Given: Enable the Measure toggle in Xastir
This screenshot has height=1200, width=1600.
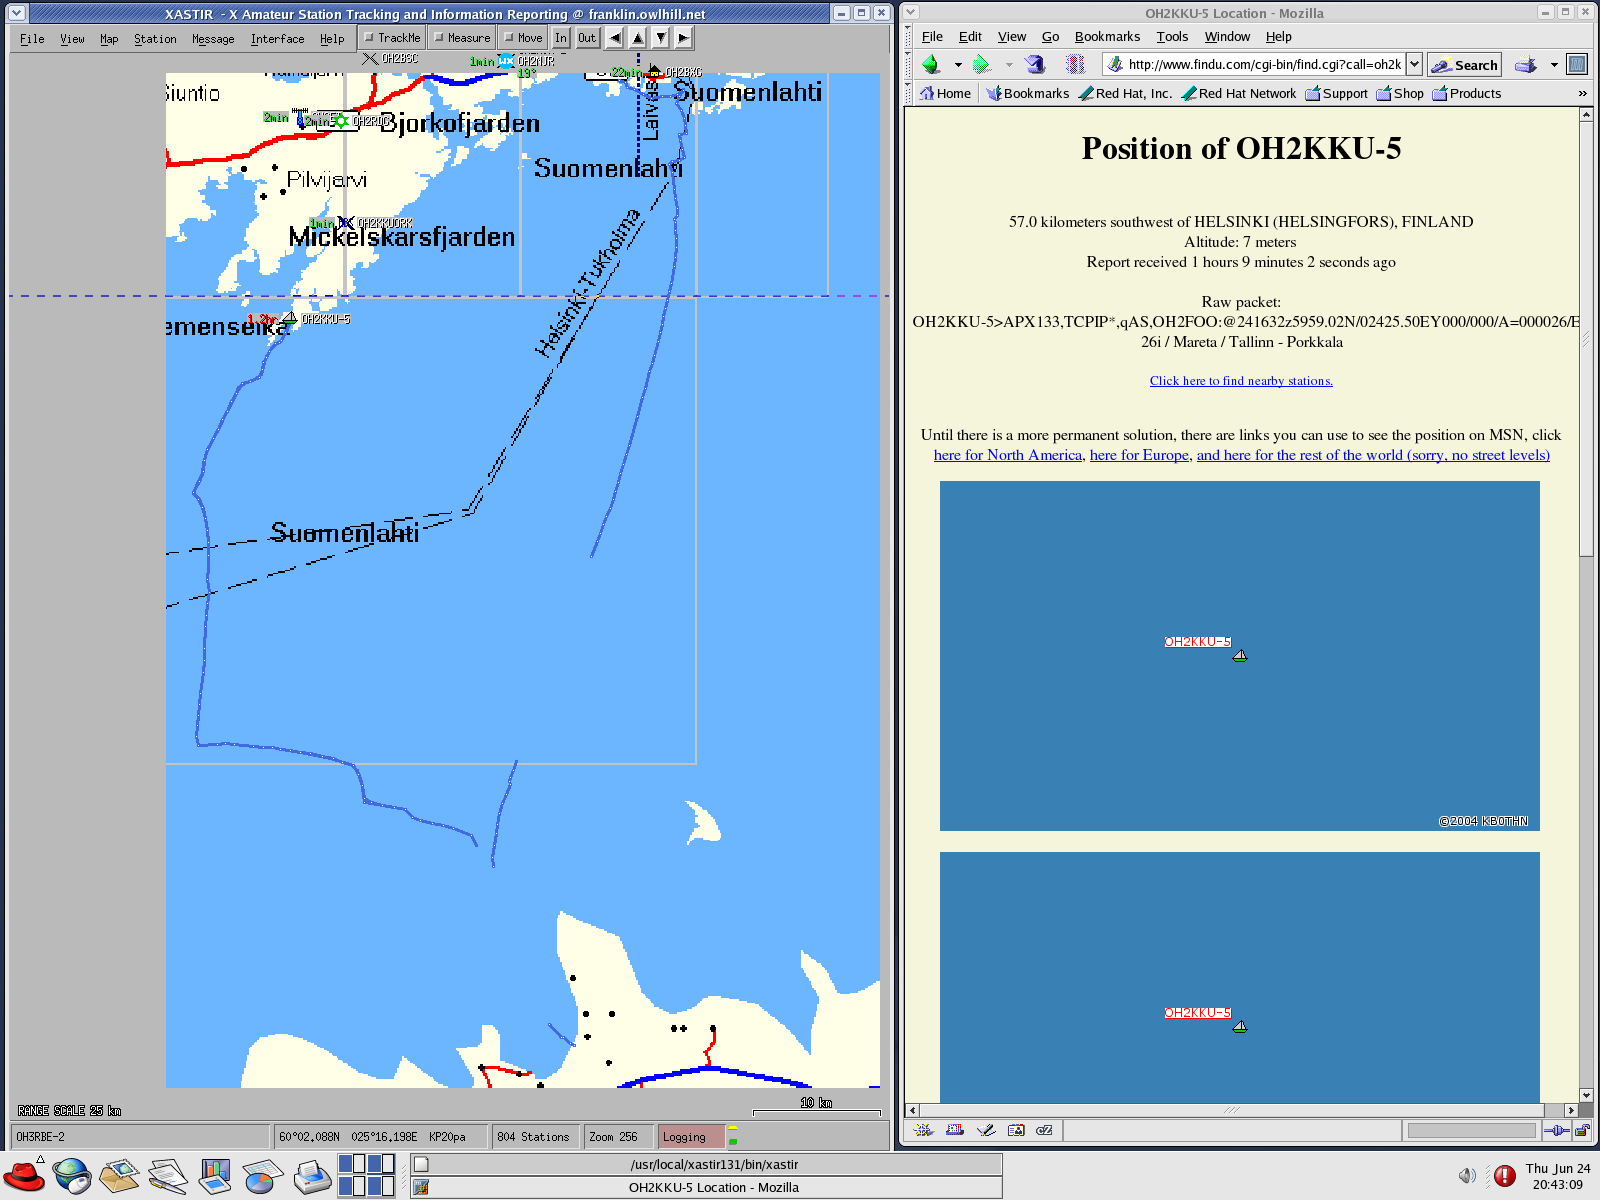Looking at the screenshot, I should 462,38.
